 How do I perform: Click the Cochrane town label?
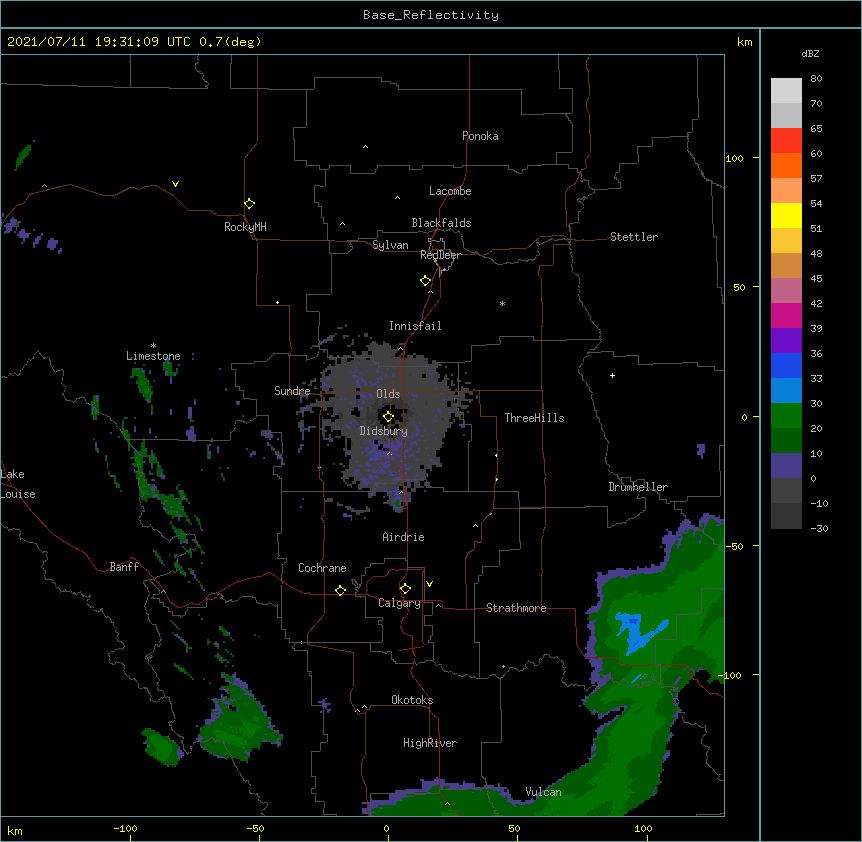pos(322,568)
